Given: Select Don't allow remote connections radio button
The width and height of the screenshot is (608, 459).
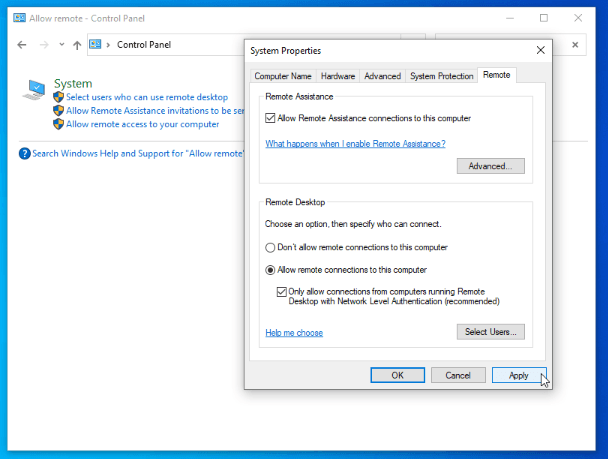Looking at the screenshot, I should [270, 247].
